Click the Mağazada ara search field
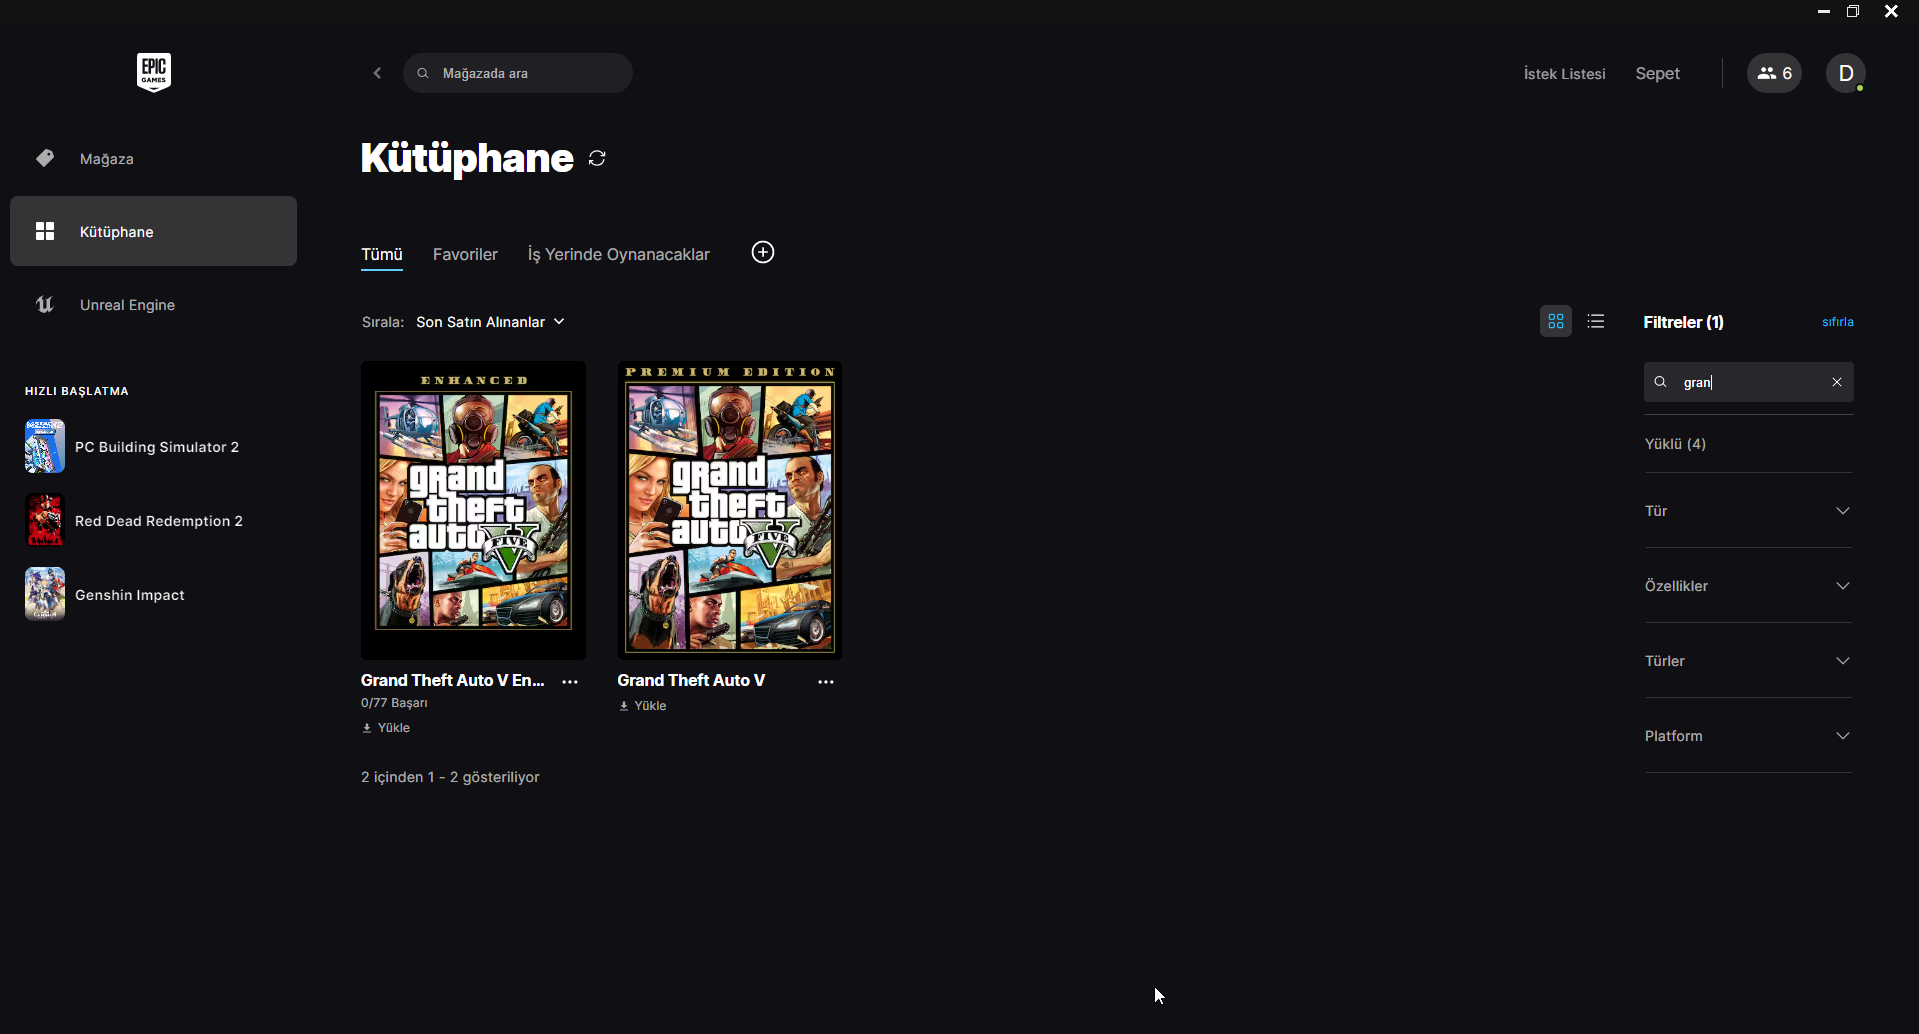This screenshot has width=1919, height=1034. click(x=518, y=73)
